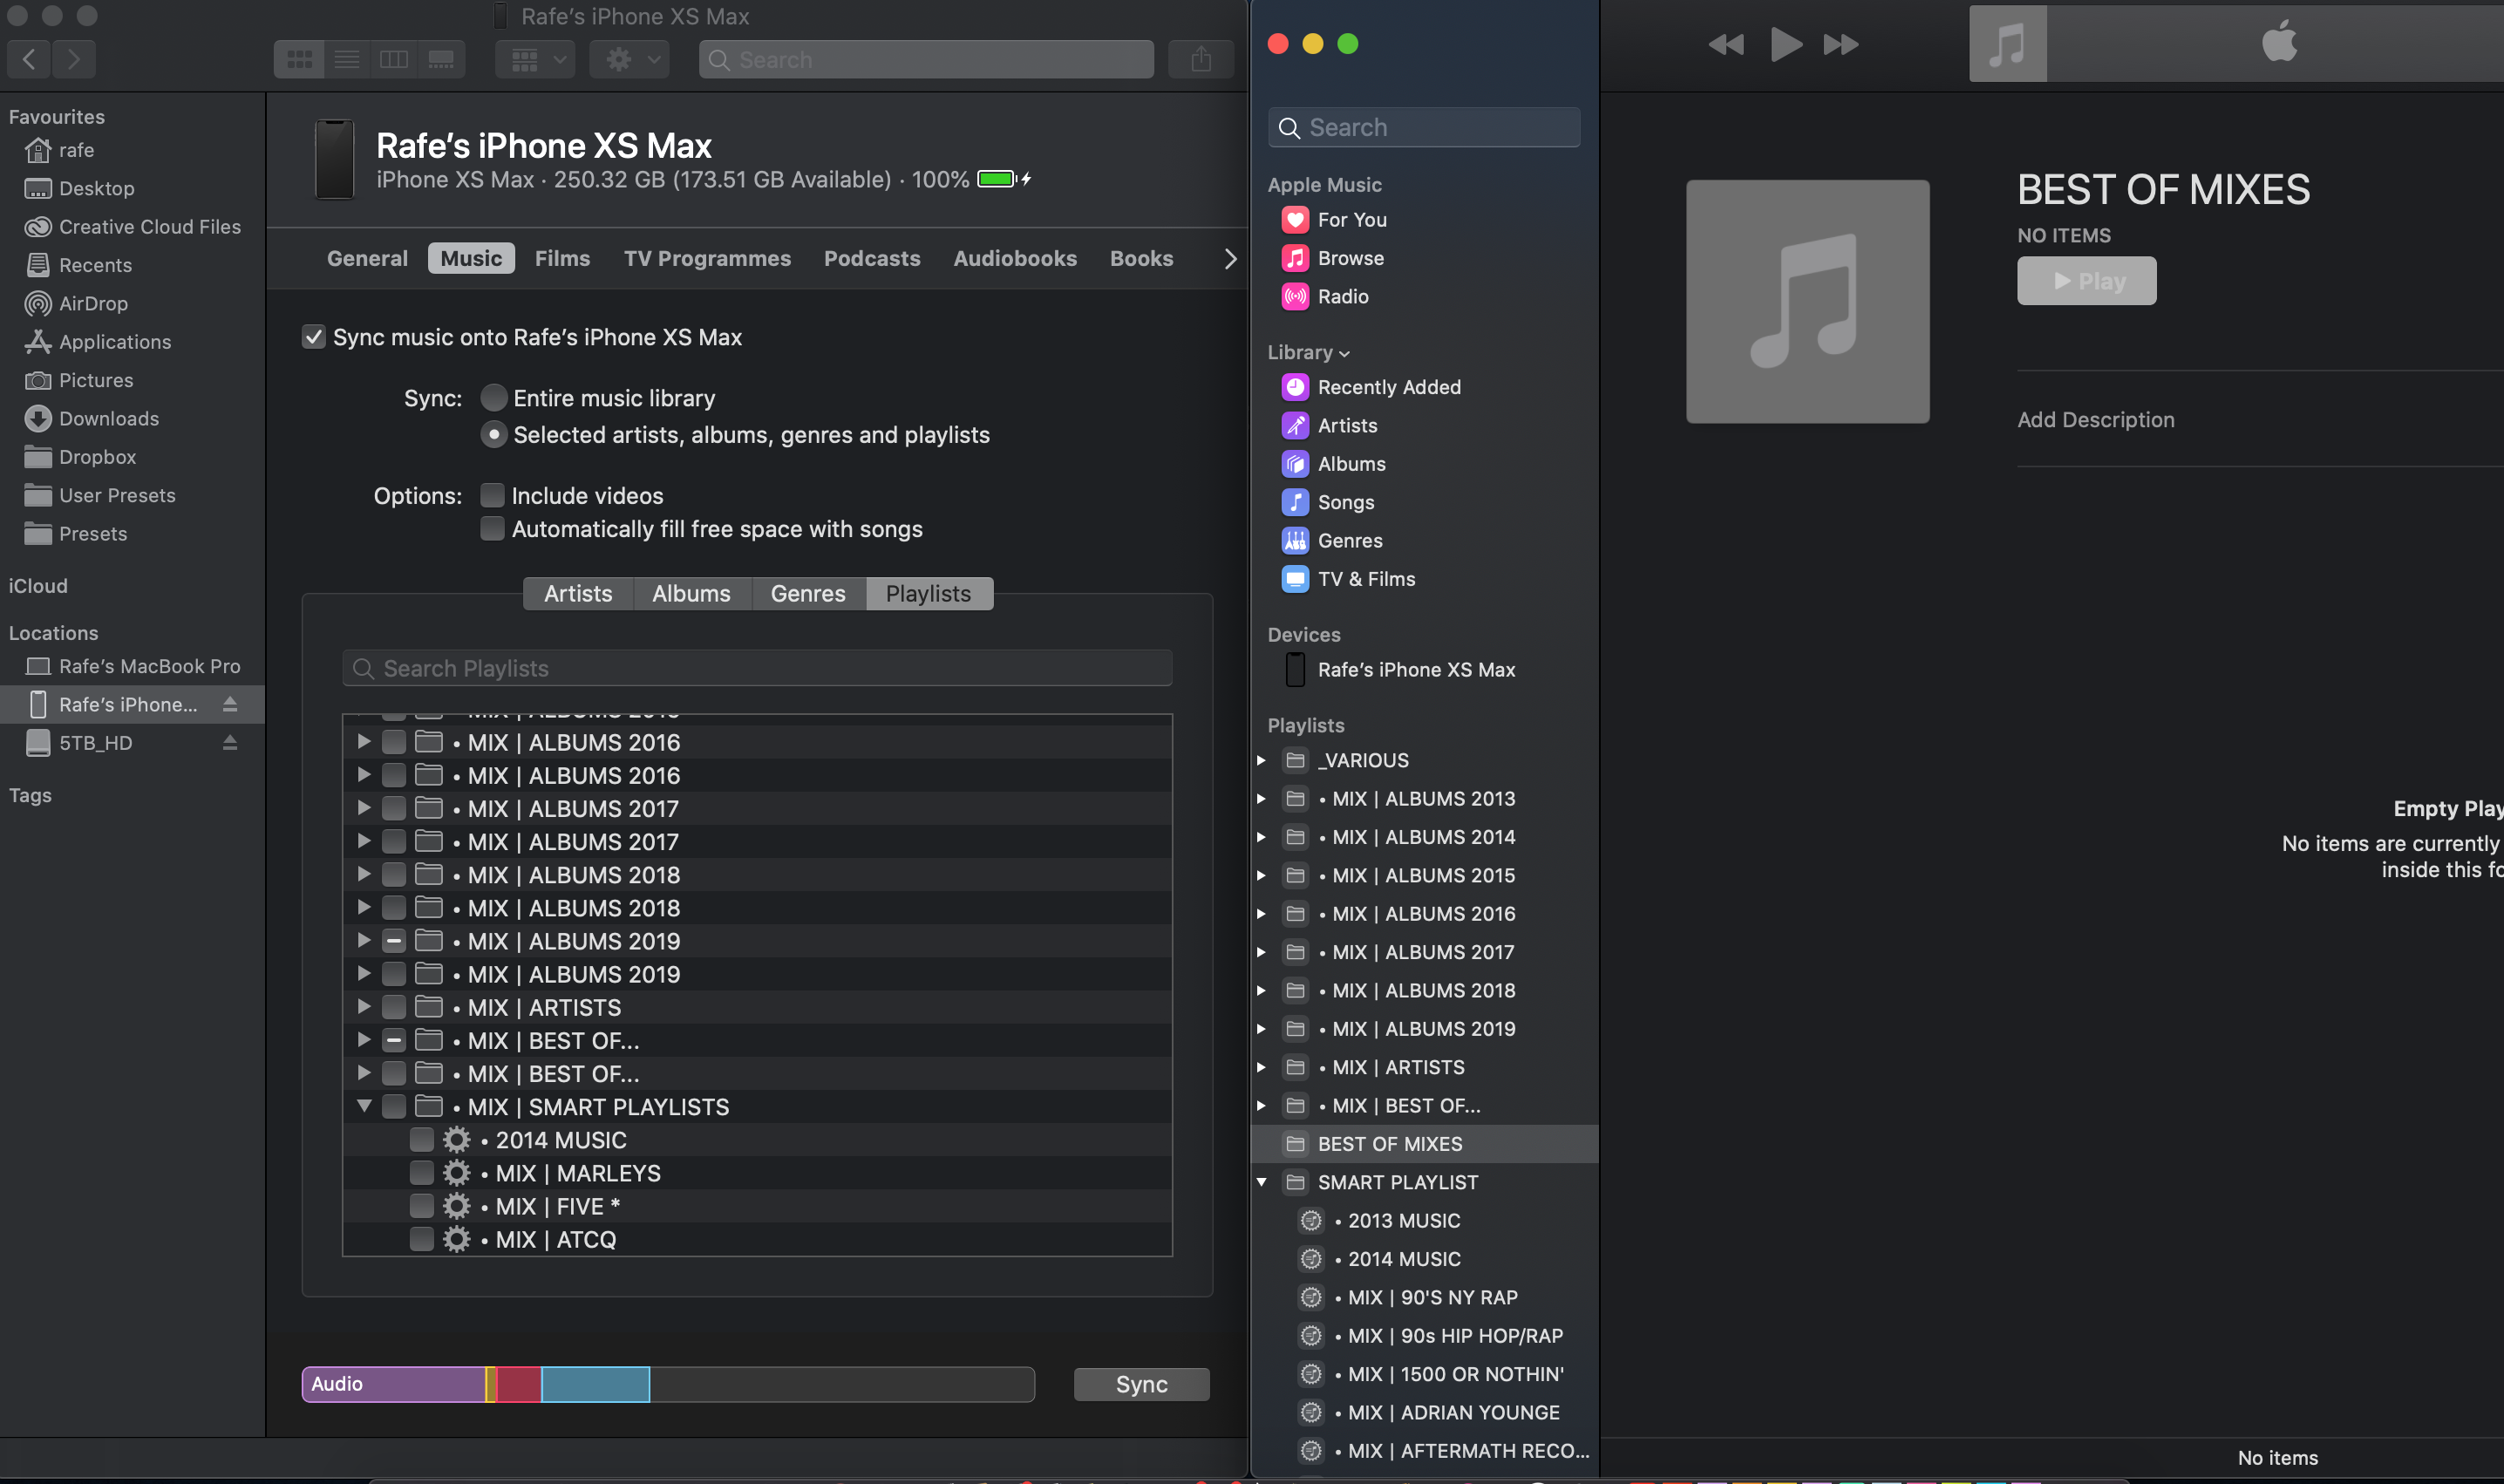2504x1484 pixels.
Task: Select Entire music library radio button
Action: 494,398
